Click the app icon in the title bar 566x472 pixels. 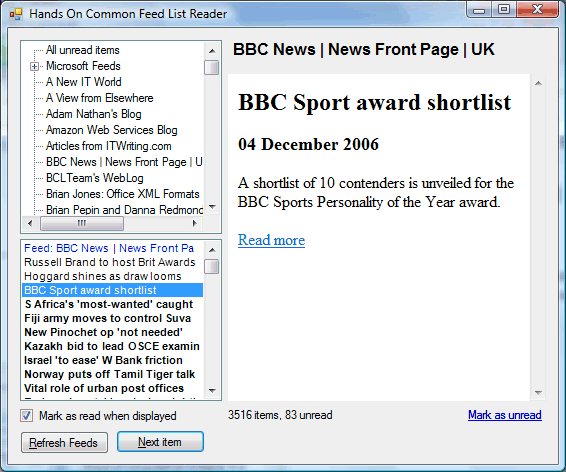pyautogui.click(x=16, y=14)
